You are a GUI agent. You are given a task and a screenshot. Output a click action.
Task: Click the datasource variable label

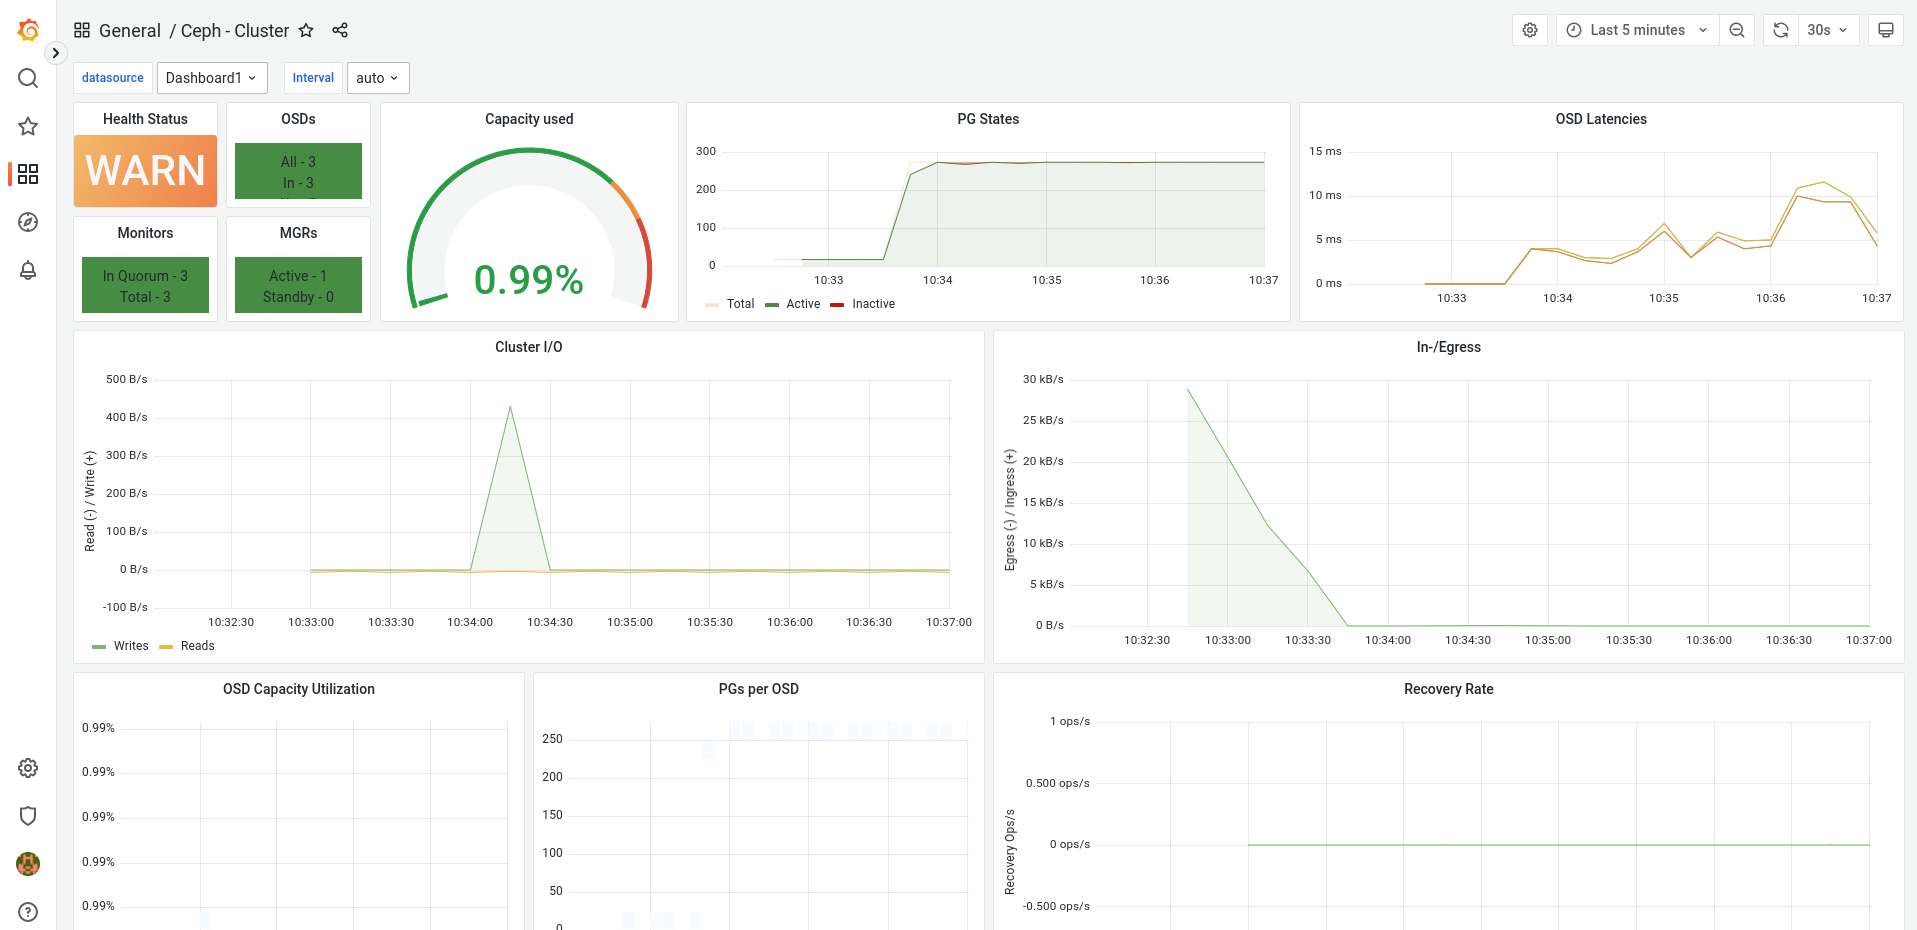113,78
